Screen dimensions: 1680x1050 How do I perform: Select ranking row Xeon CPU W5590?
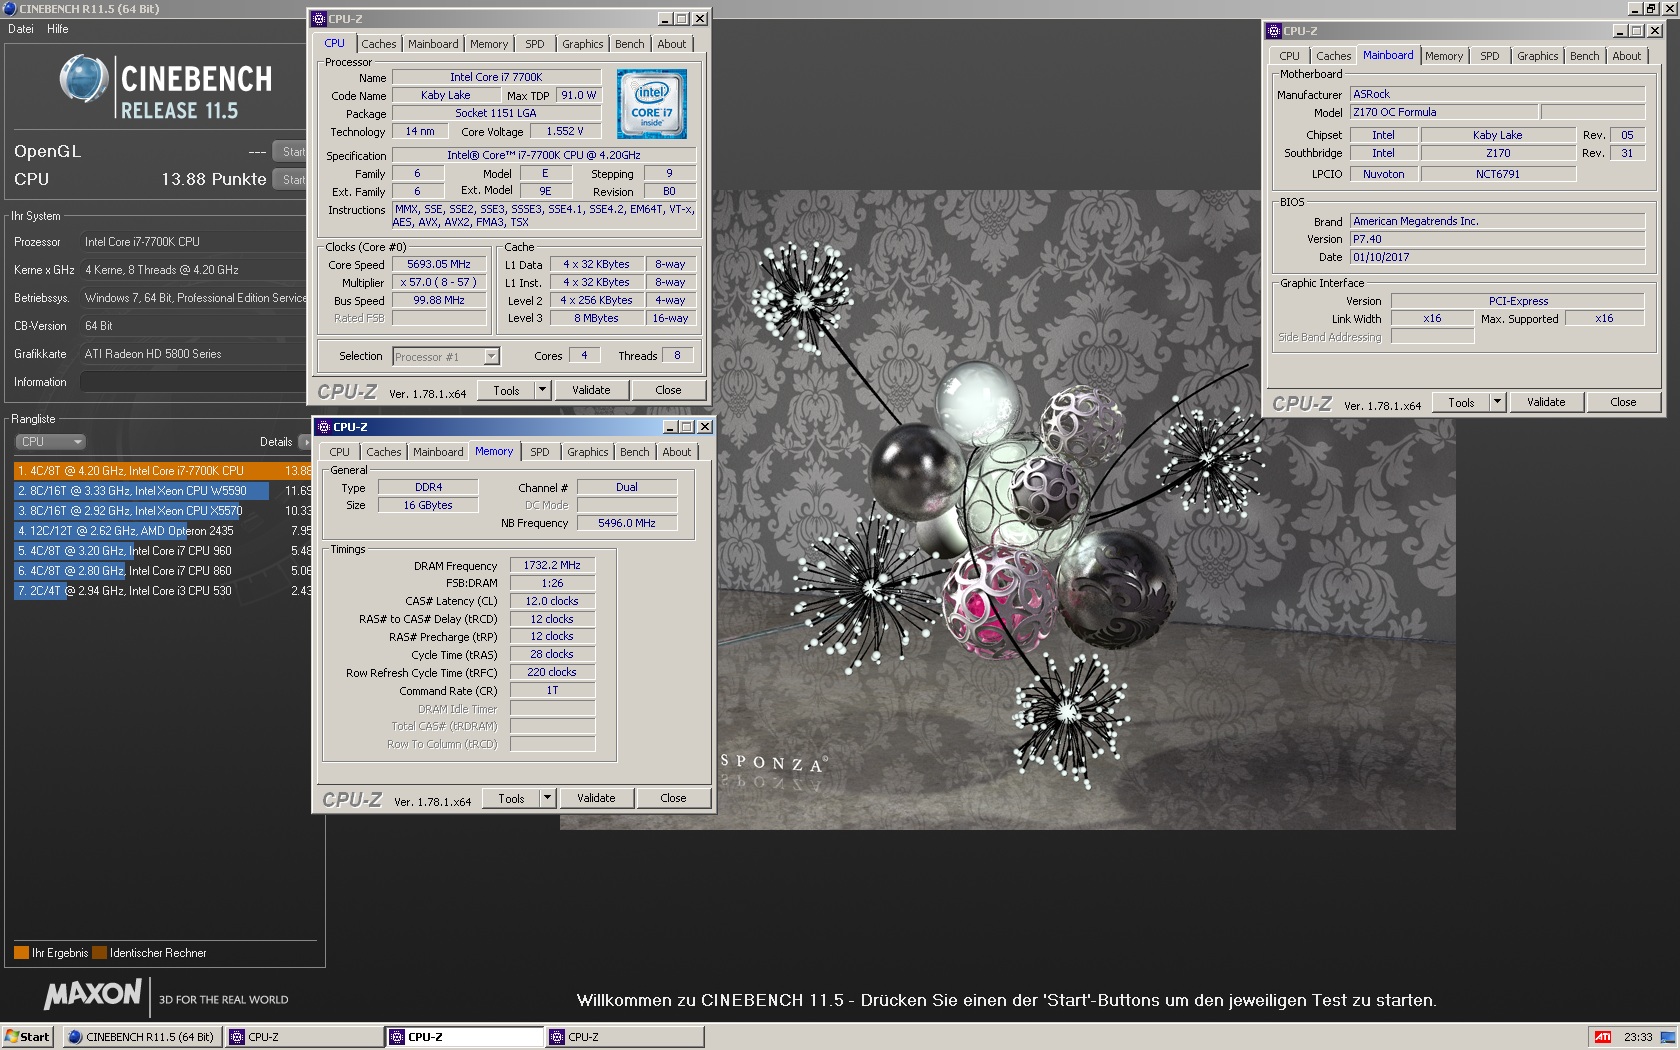pos(163,490)
